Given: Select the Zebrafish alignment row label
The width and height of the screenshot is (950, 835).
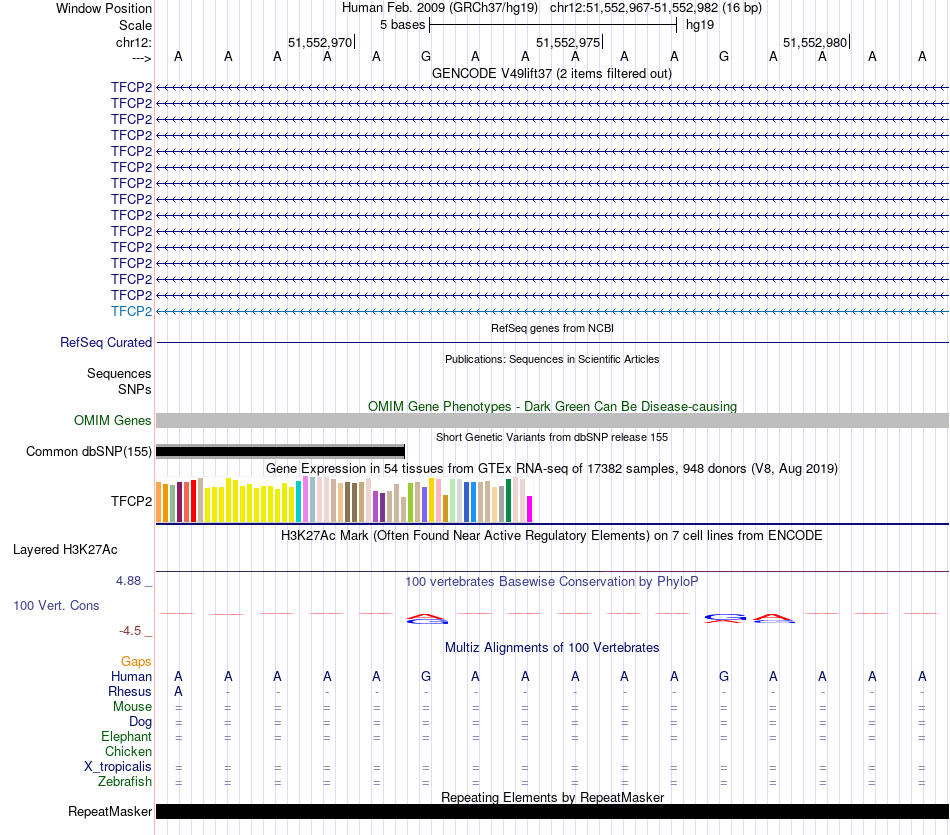Looking at the screenshot, I should (125, 782).
